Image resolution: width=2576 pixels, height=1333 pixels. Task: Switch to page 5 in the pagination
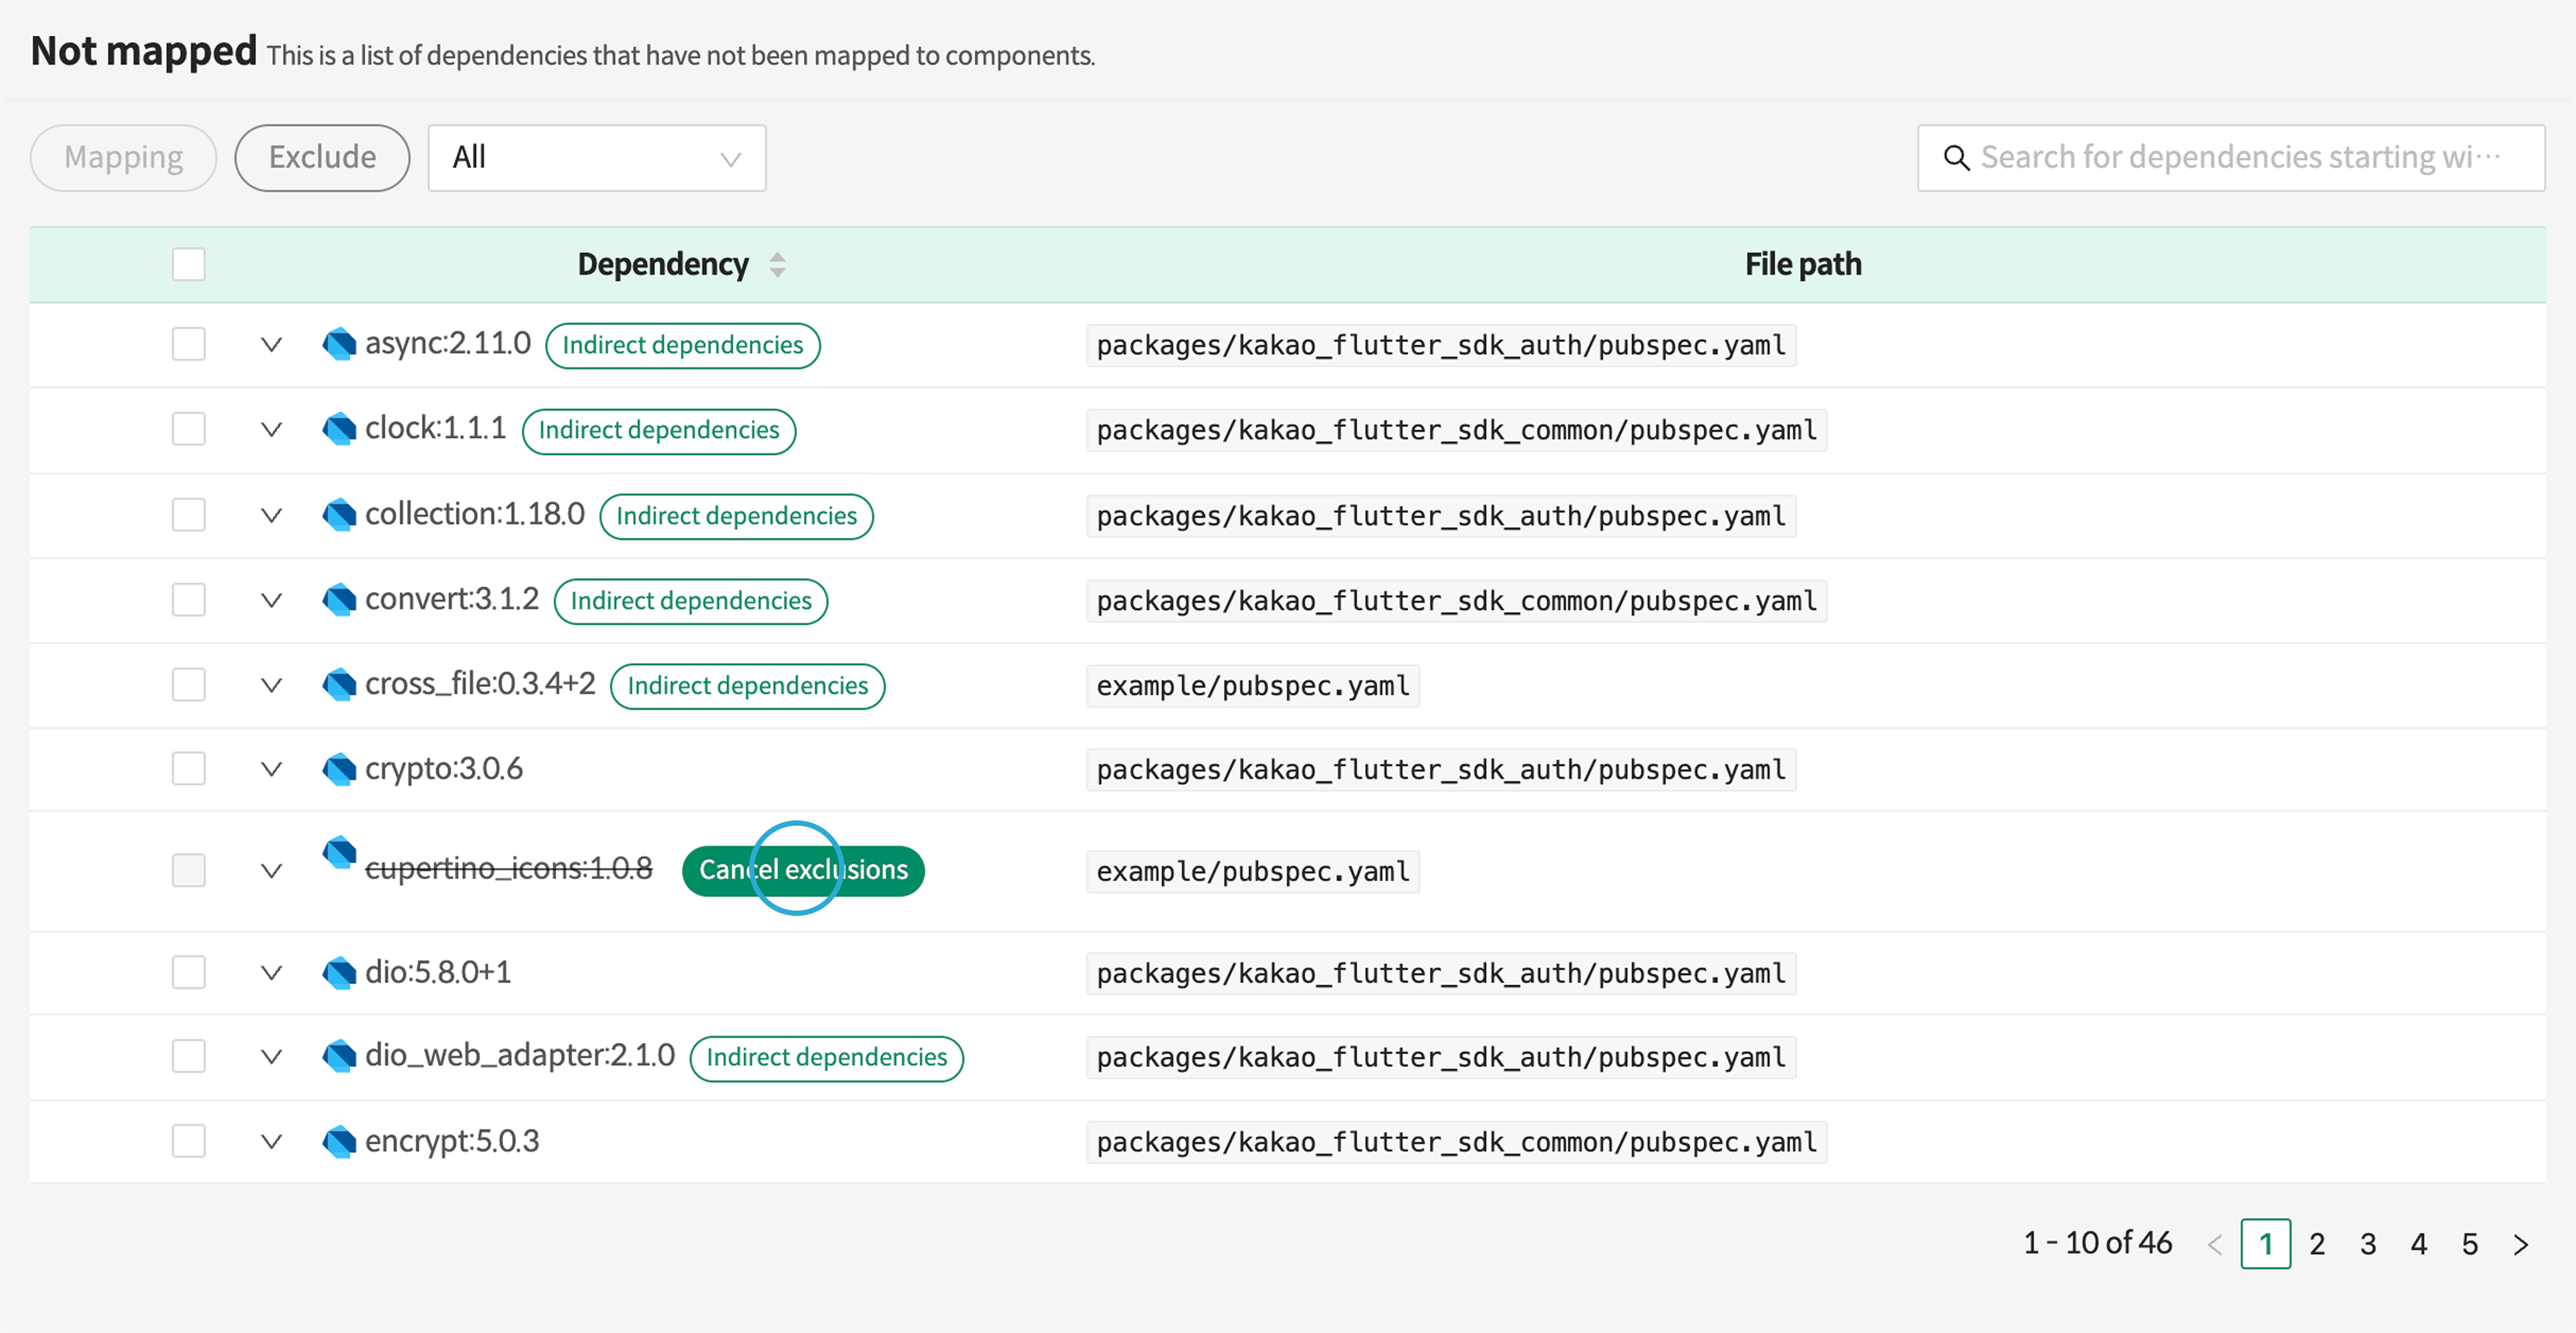(2469, 1244)
